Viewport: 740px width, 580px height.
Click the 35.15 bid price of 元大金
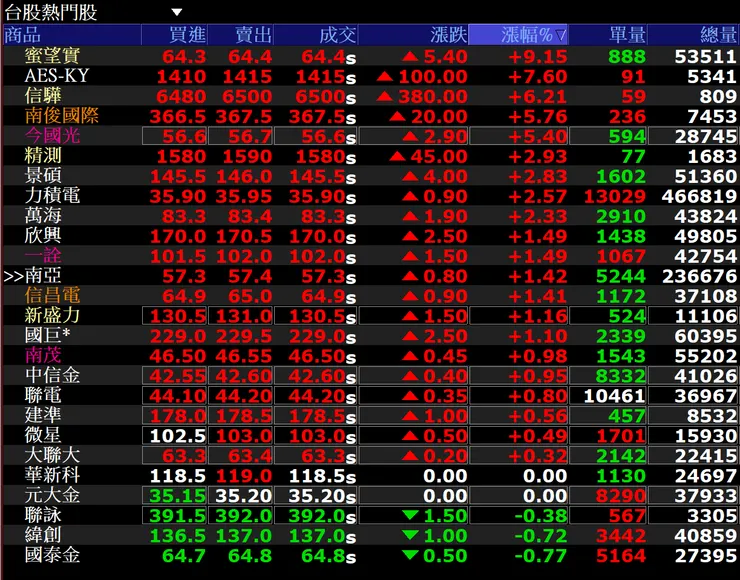(x=178, y=496)
